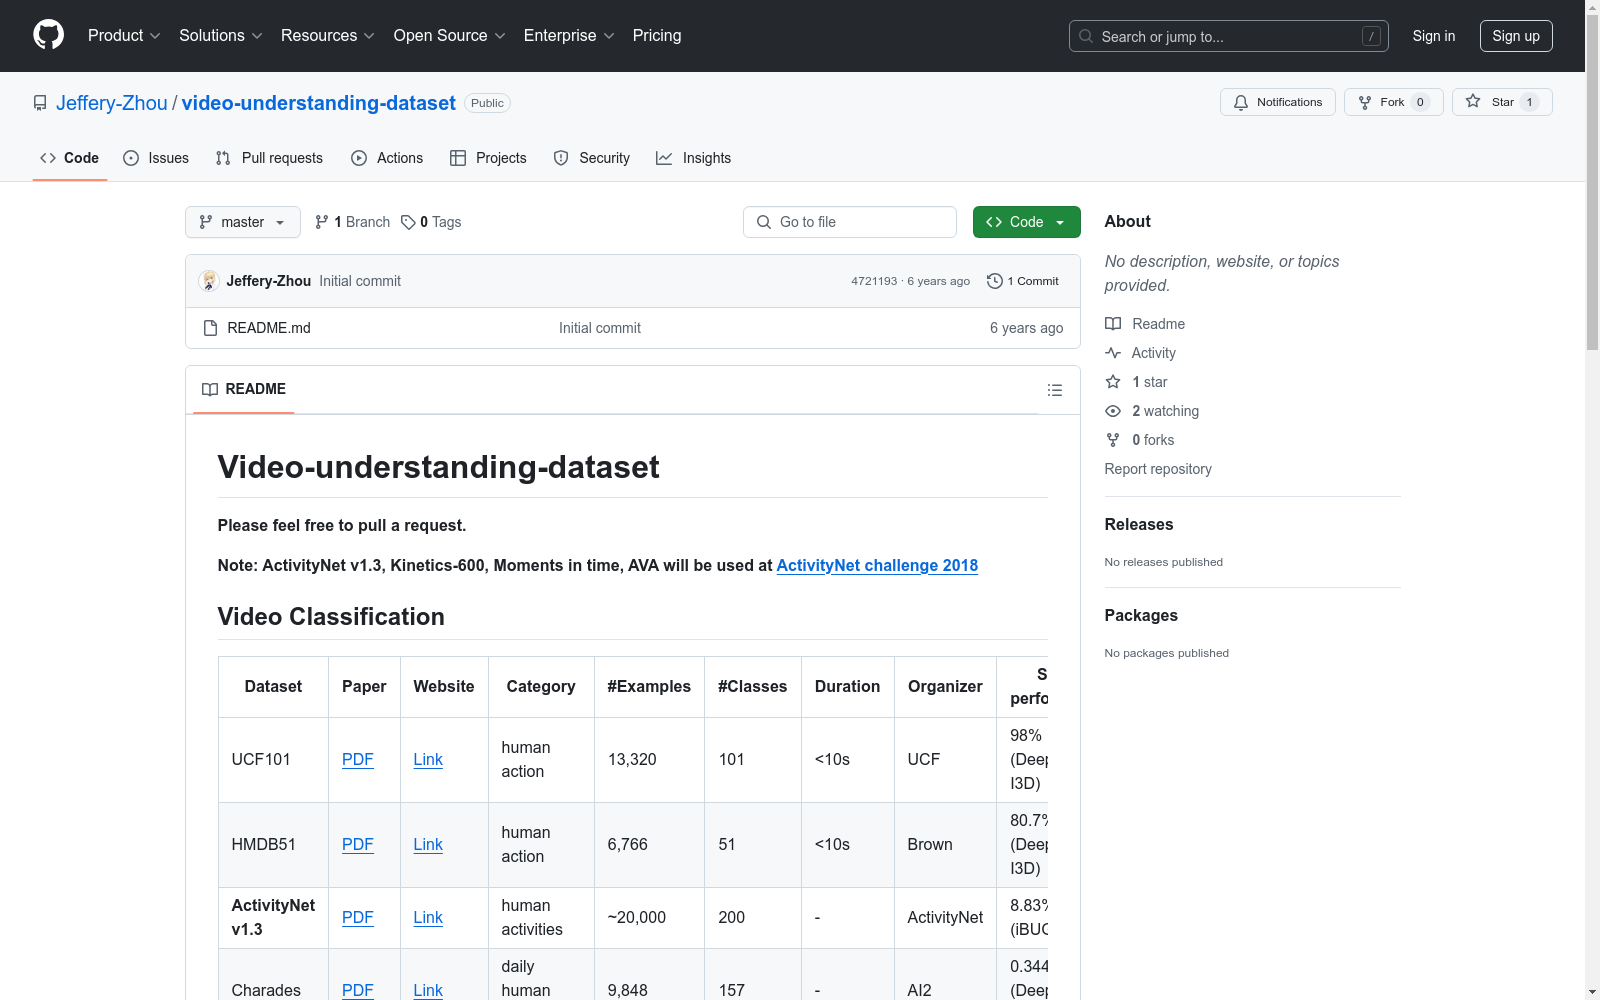Open the master branch selector
Viewport: 1600px width, 1000px height.
tap(243, 222)
